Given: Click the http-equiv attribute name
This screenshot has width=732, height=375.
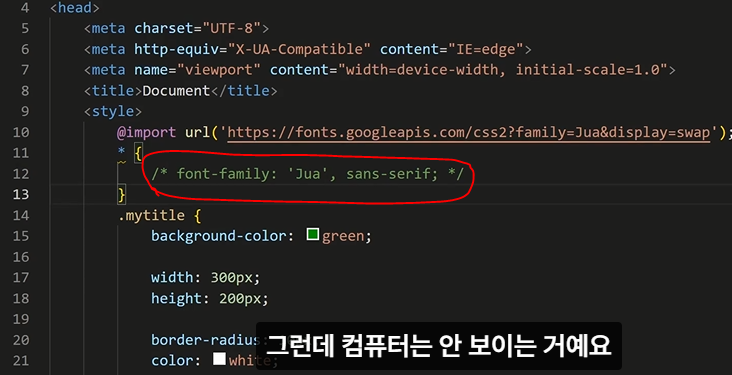Looking at the screenshot, I should (176, 49).
